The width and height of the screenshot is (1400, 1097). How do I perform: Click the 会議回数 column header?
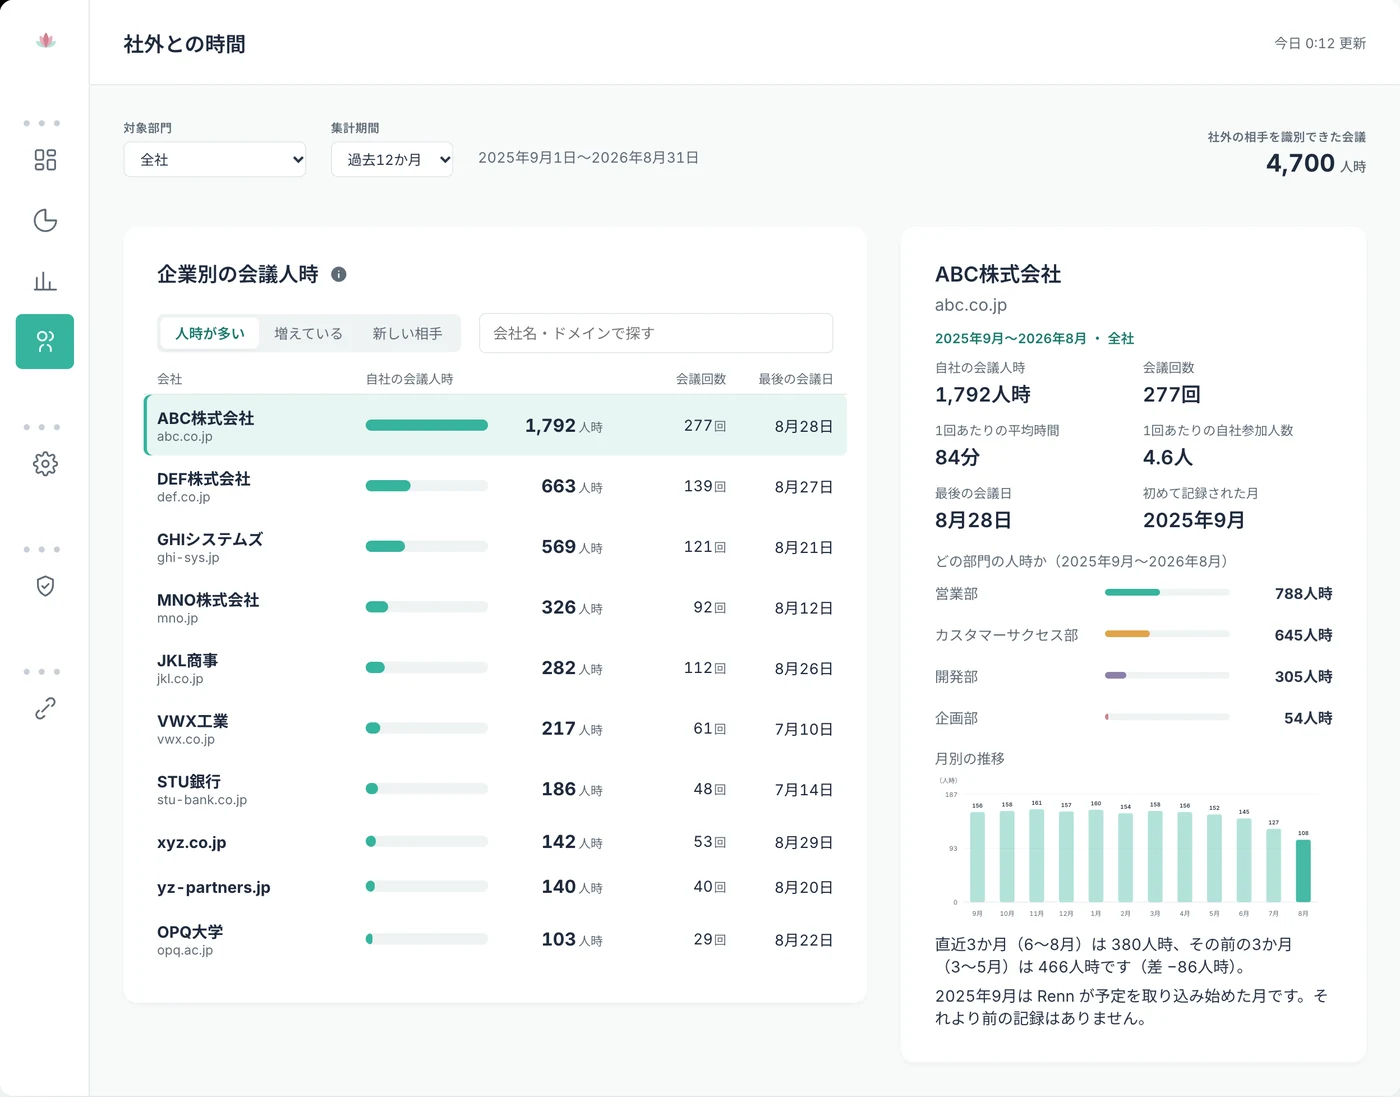701,379
